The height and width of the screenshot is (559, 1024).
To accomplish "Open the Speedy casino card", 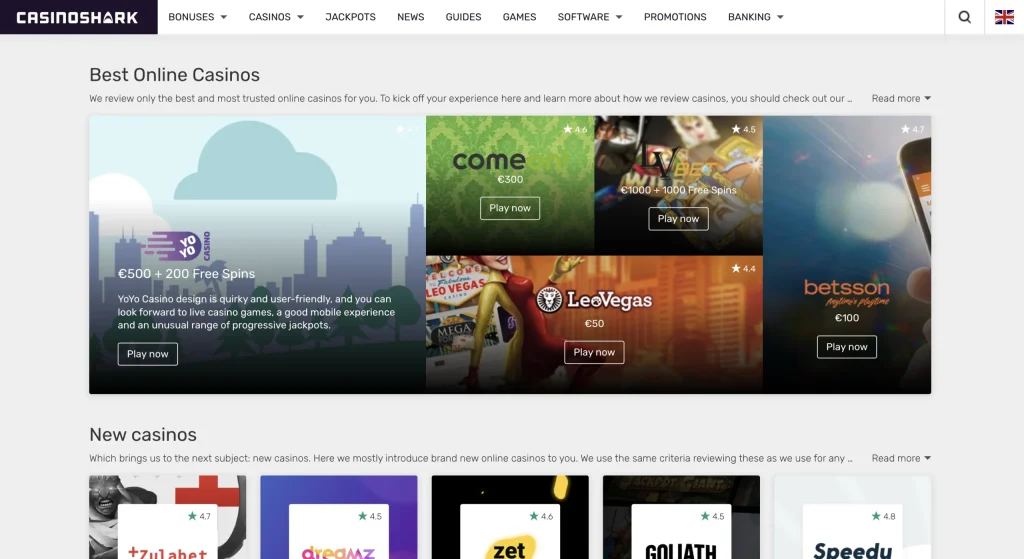I will [852, 517].
